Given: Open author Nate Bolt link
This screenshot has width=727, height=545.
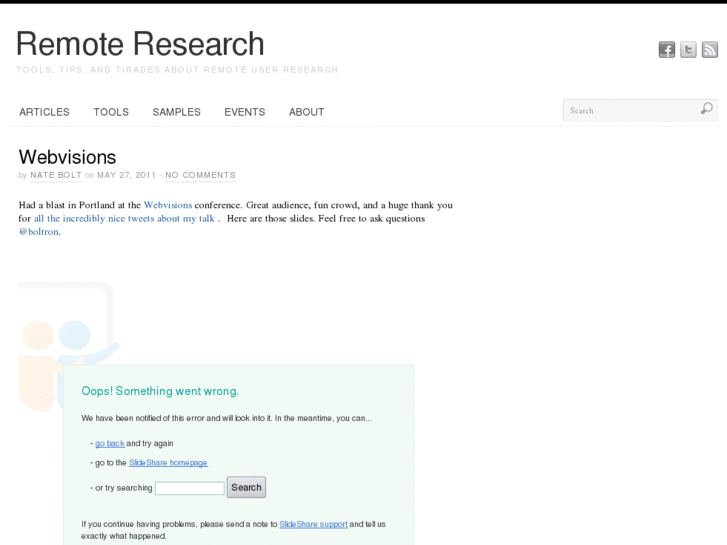Looking at the screenshot, I should [x=56, y=175].
